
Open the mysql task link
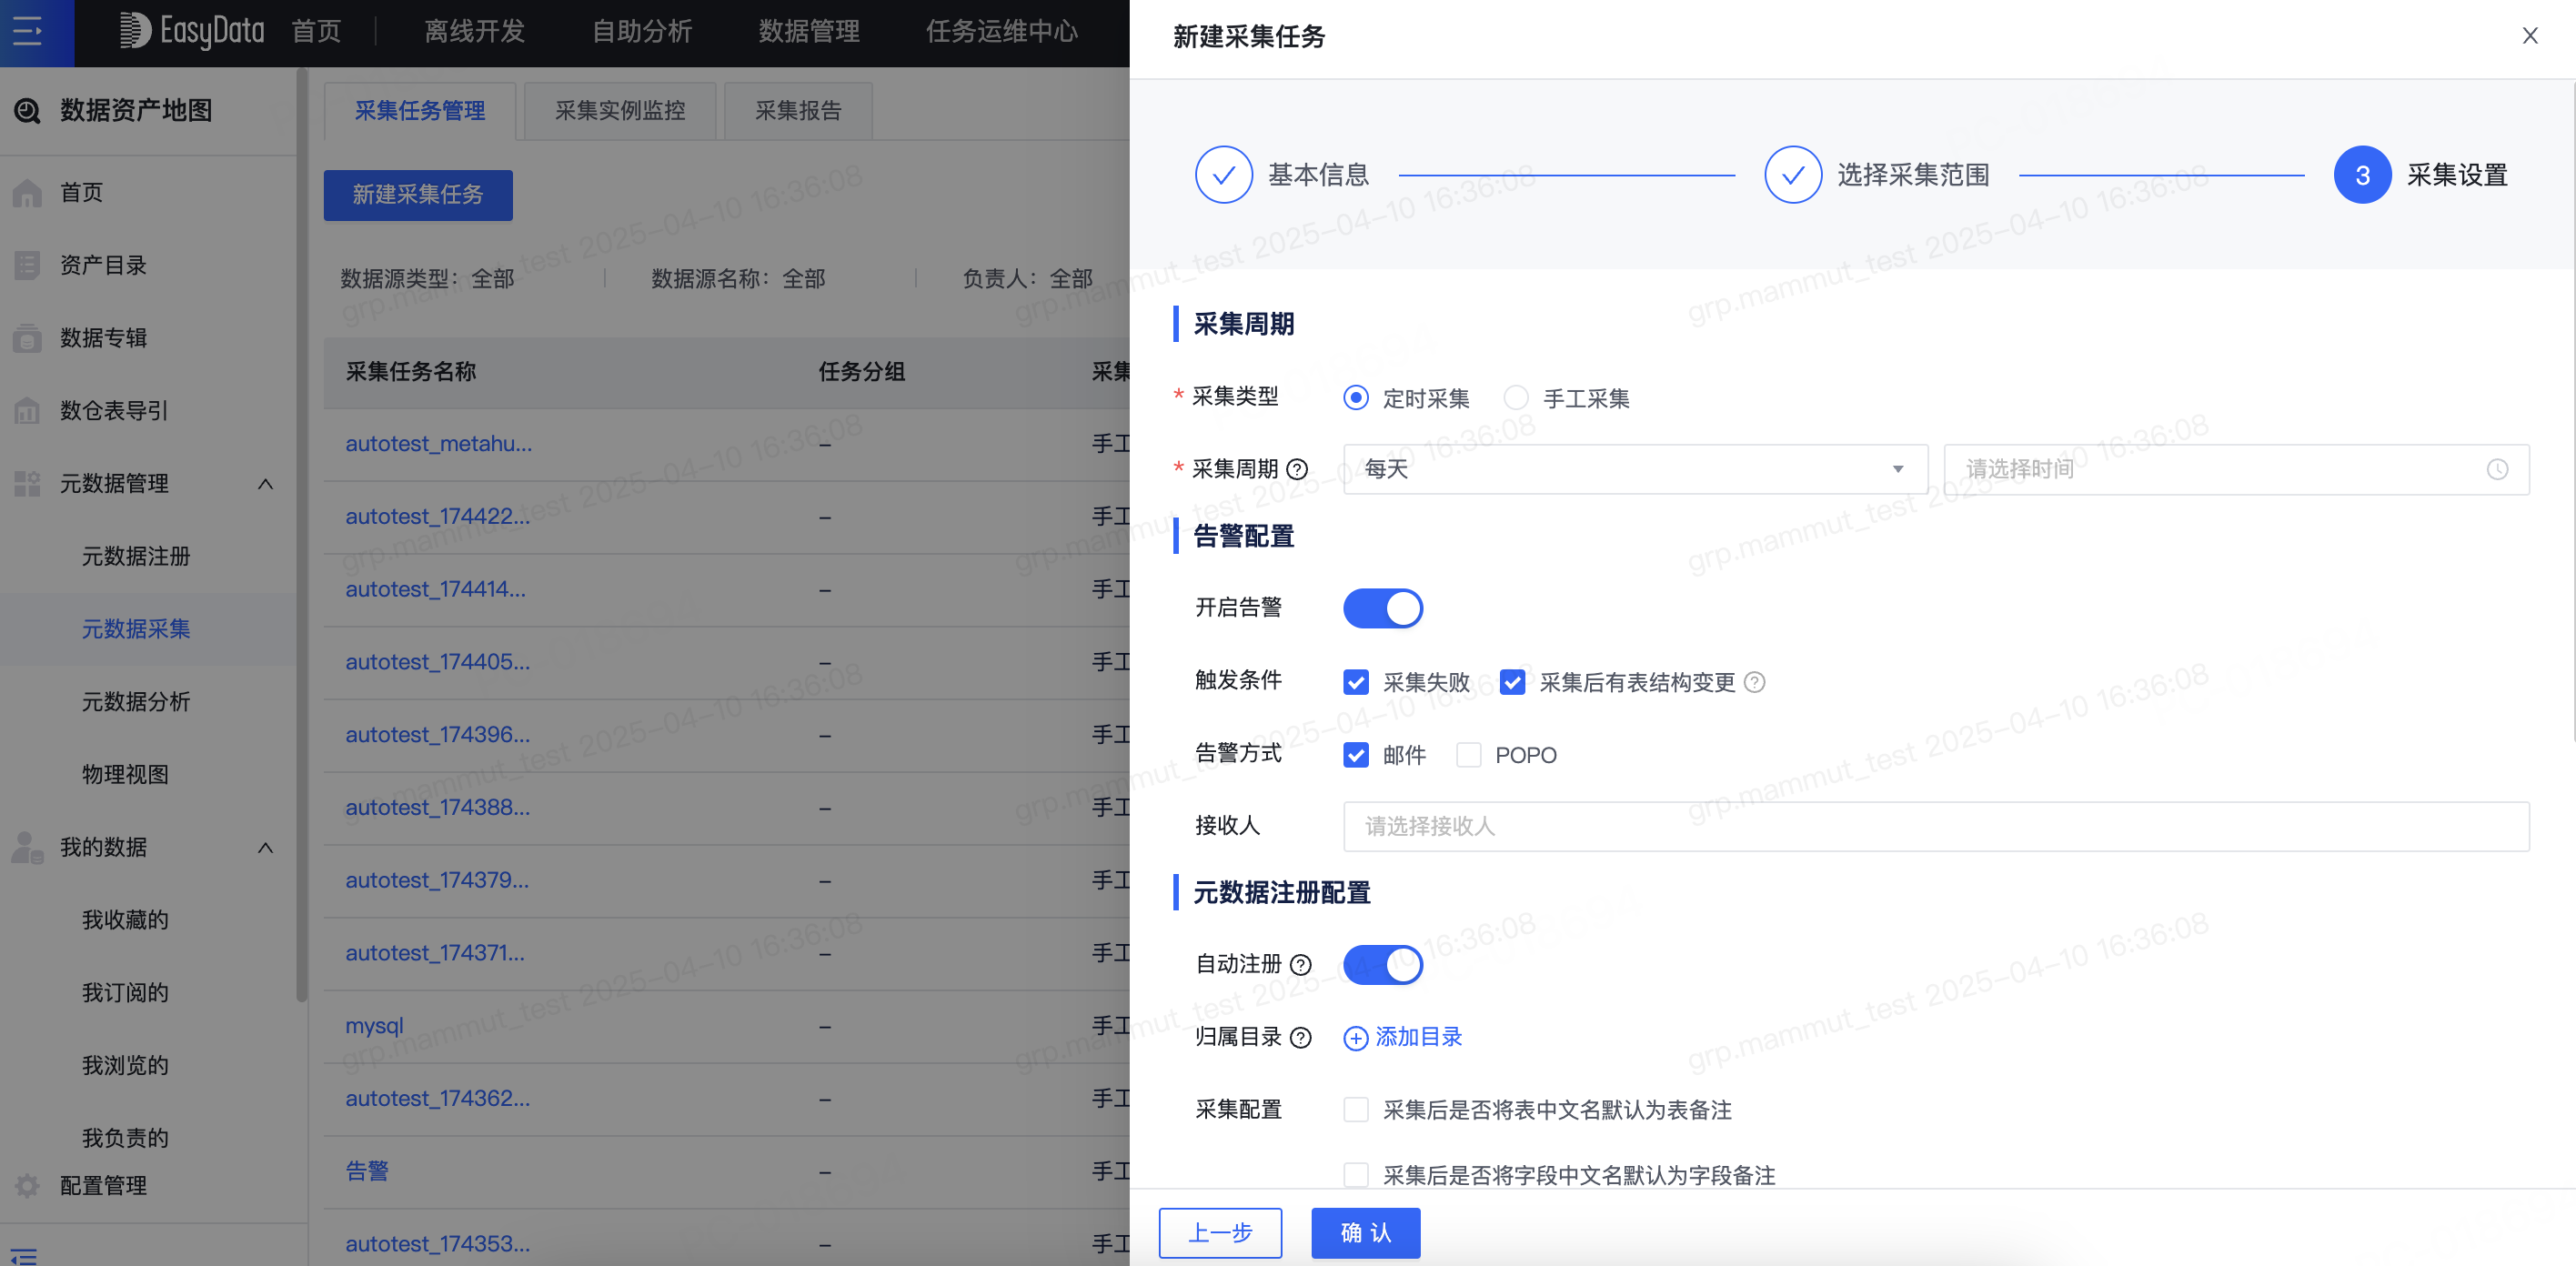374,1026
